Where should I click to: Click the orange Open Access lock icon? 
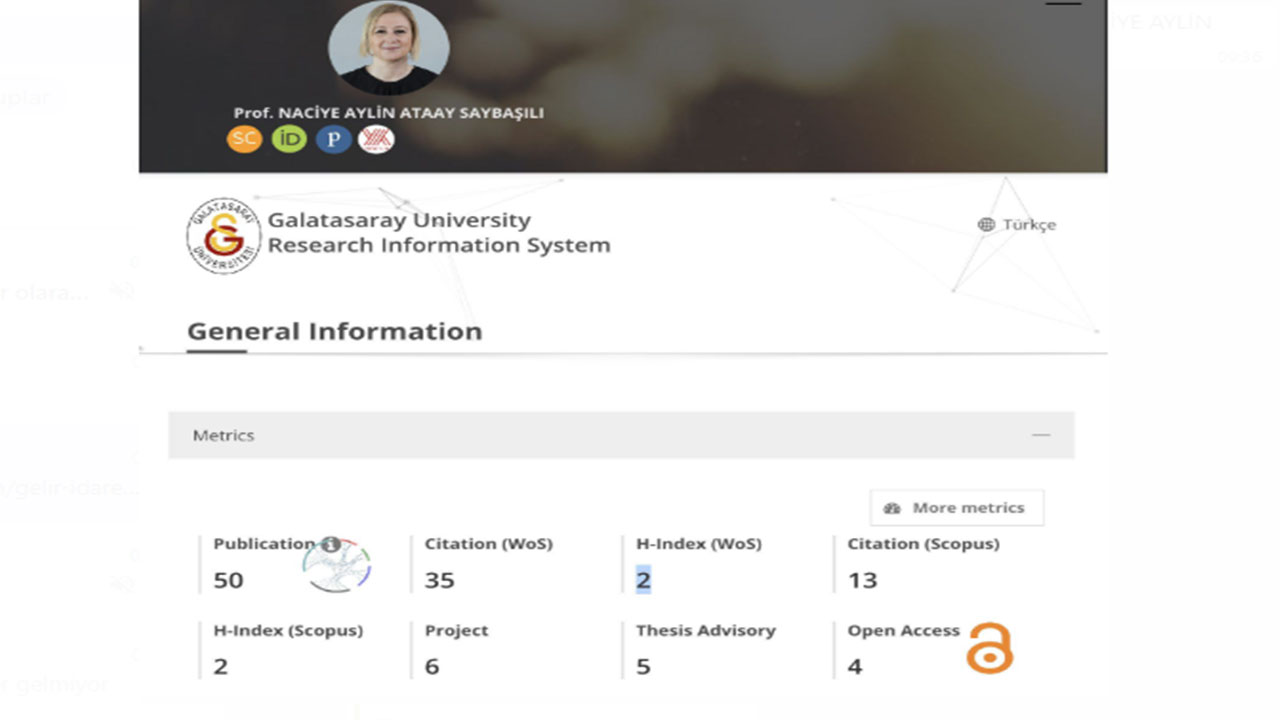[x=989, y=648]
